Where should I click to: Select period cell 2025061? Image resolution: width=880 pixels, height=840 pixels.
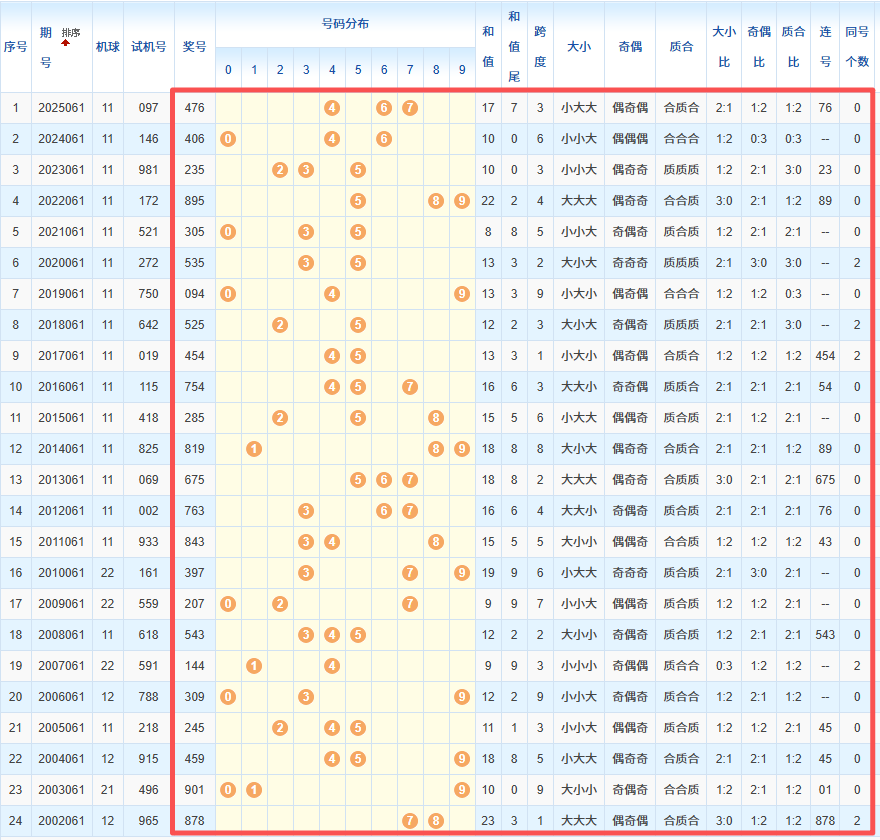point(62,108)
